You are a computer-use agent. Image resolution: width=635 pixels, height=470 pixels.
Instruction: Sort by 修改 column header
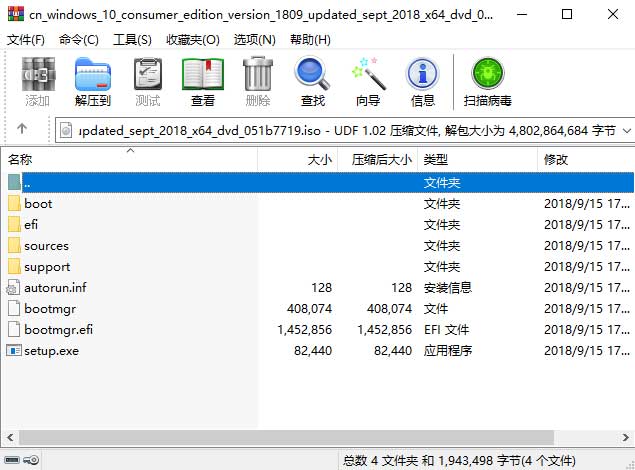[x=586, y=160]
